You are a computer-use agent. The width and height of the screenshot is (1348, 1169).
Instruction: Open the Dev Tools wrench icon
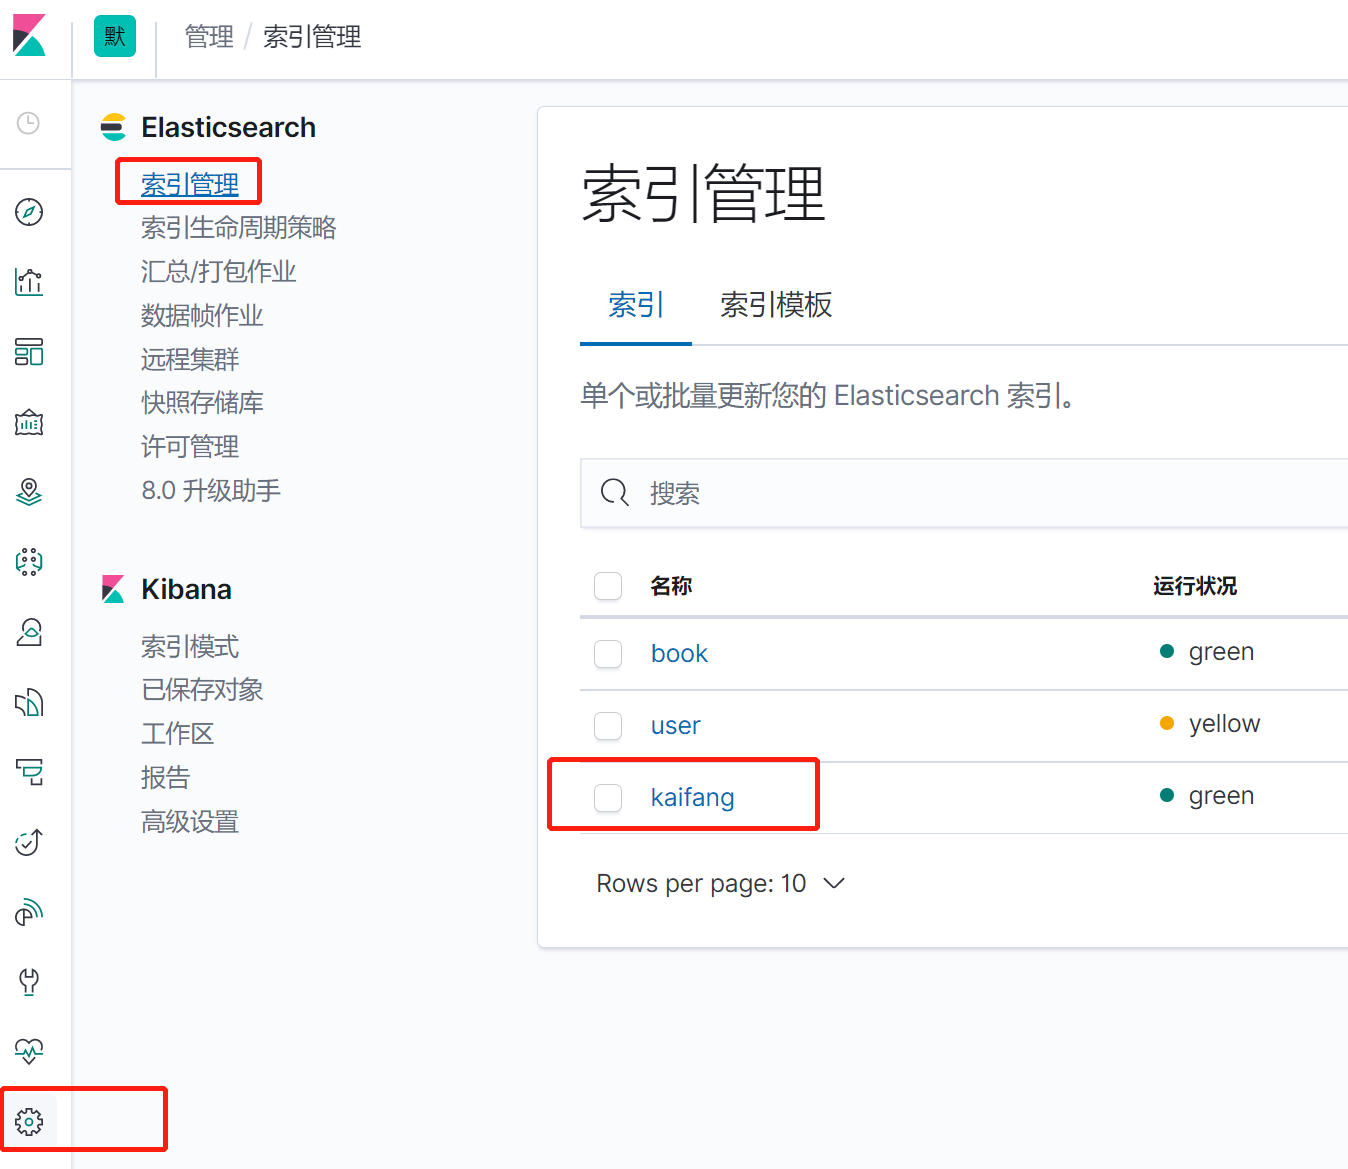click(x=29, y=982)
